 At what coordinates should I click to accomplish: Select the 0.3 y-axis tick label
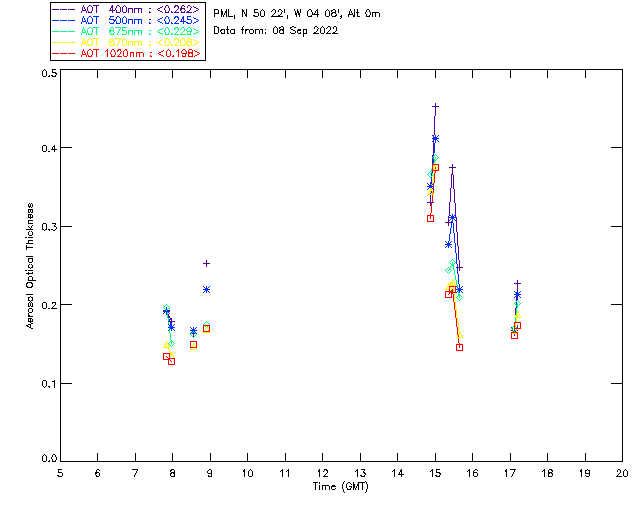point(49,227)
